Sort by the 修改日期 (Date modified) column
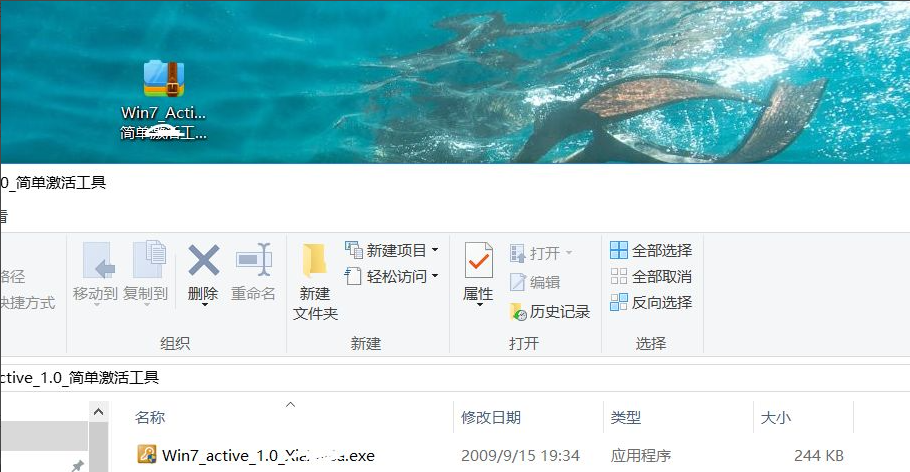The height and width of the screenshot is (472, 910). 491,418
